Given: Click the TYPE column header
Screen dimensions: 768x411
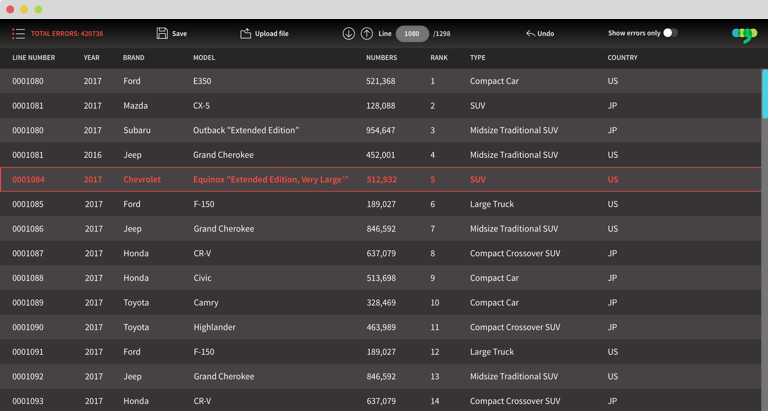Looking at the screenshot, I should (478, 57).
